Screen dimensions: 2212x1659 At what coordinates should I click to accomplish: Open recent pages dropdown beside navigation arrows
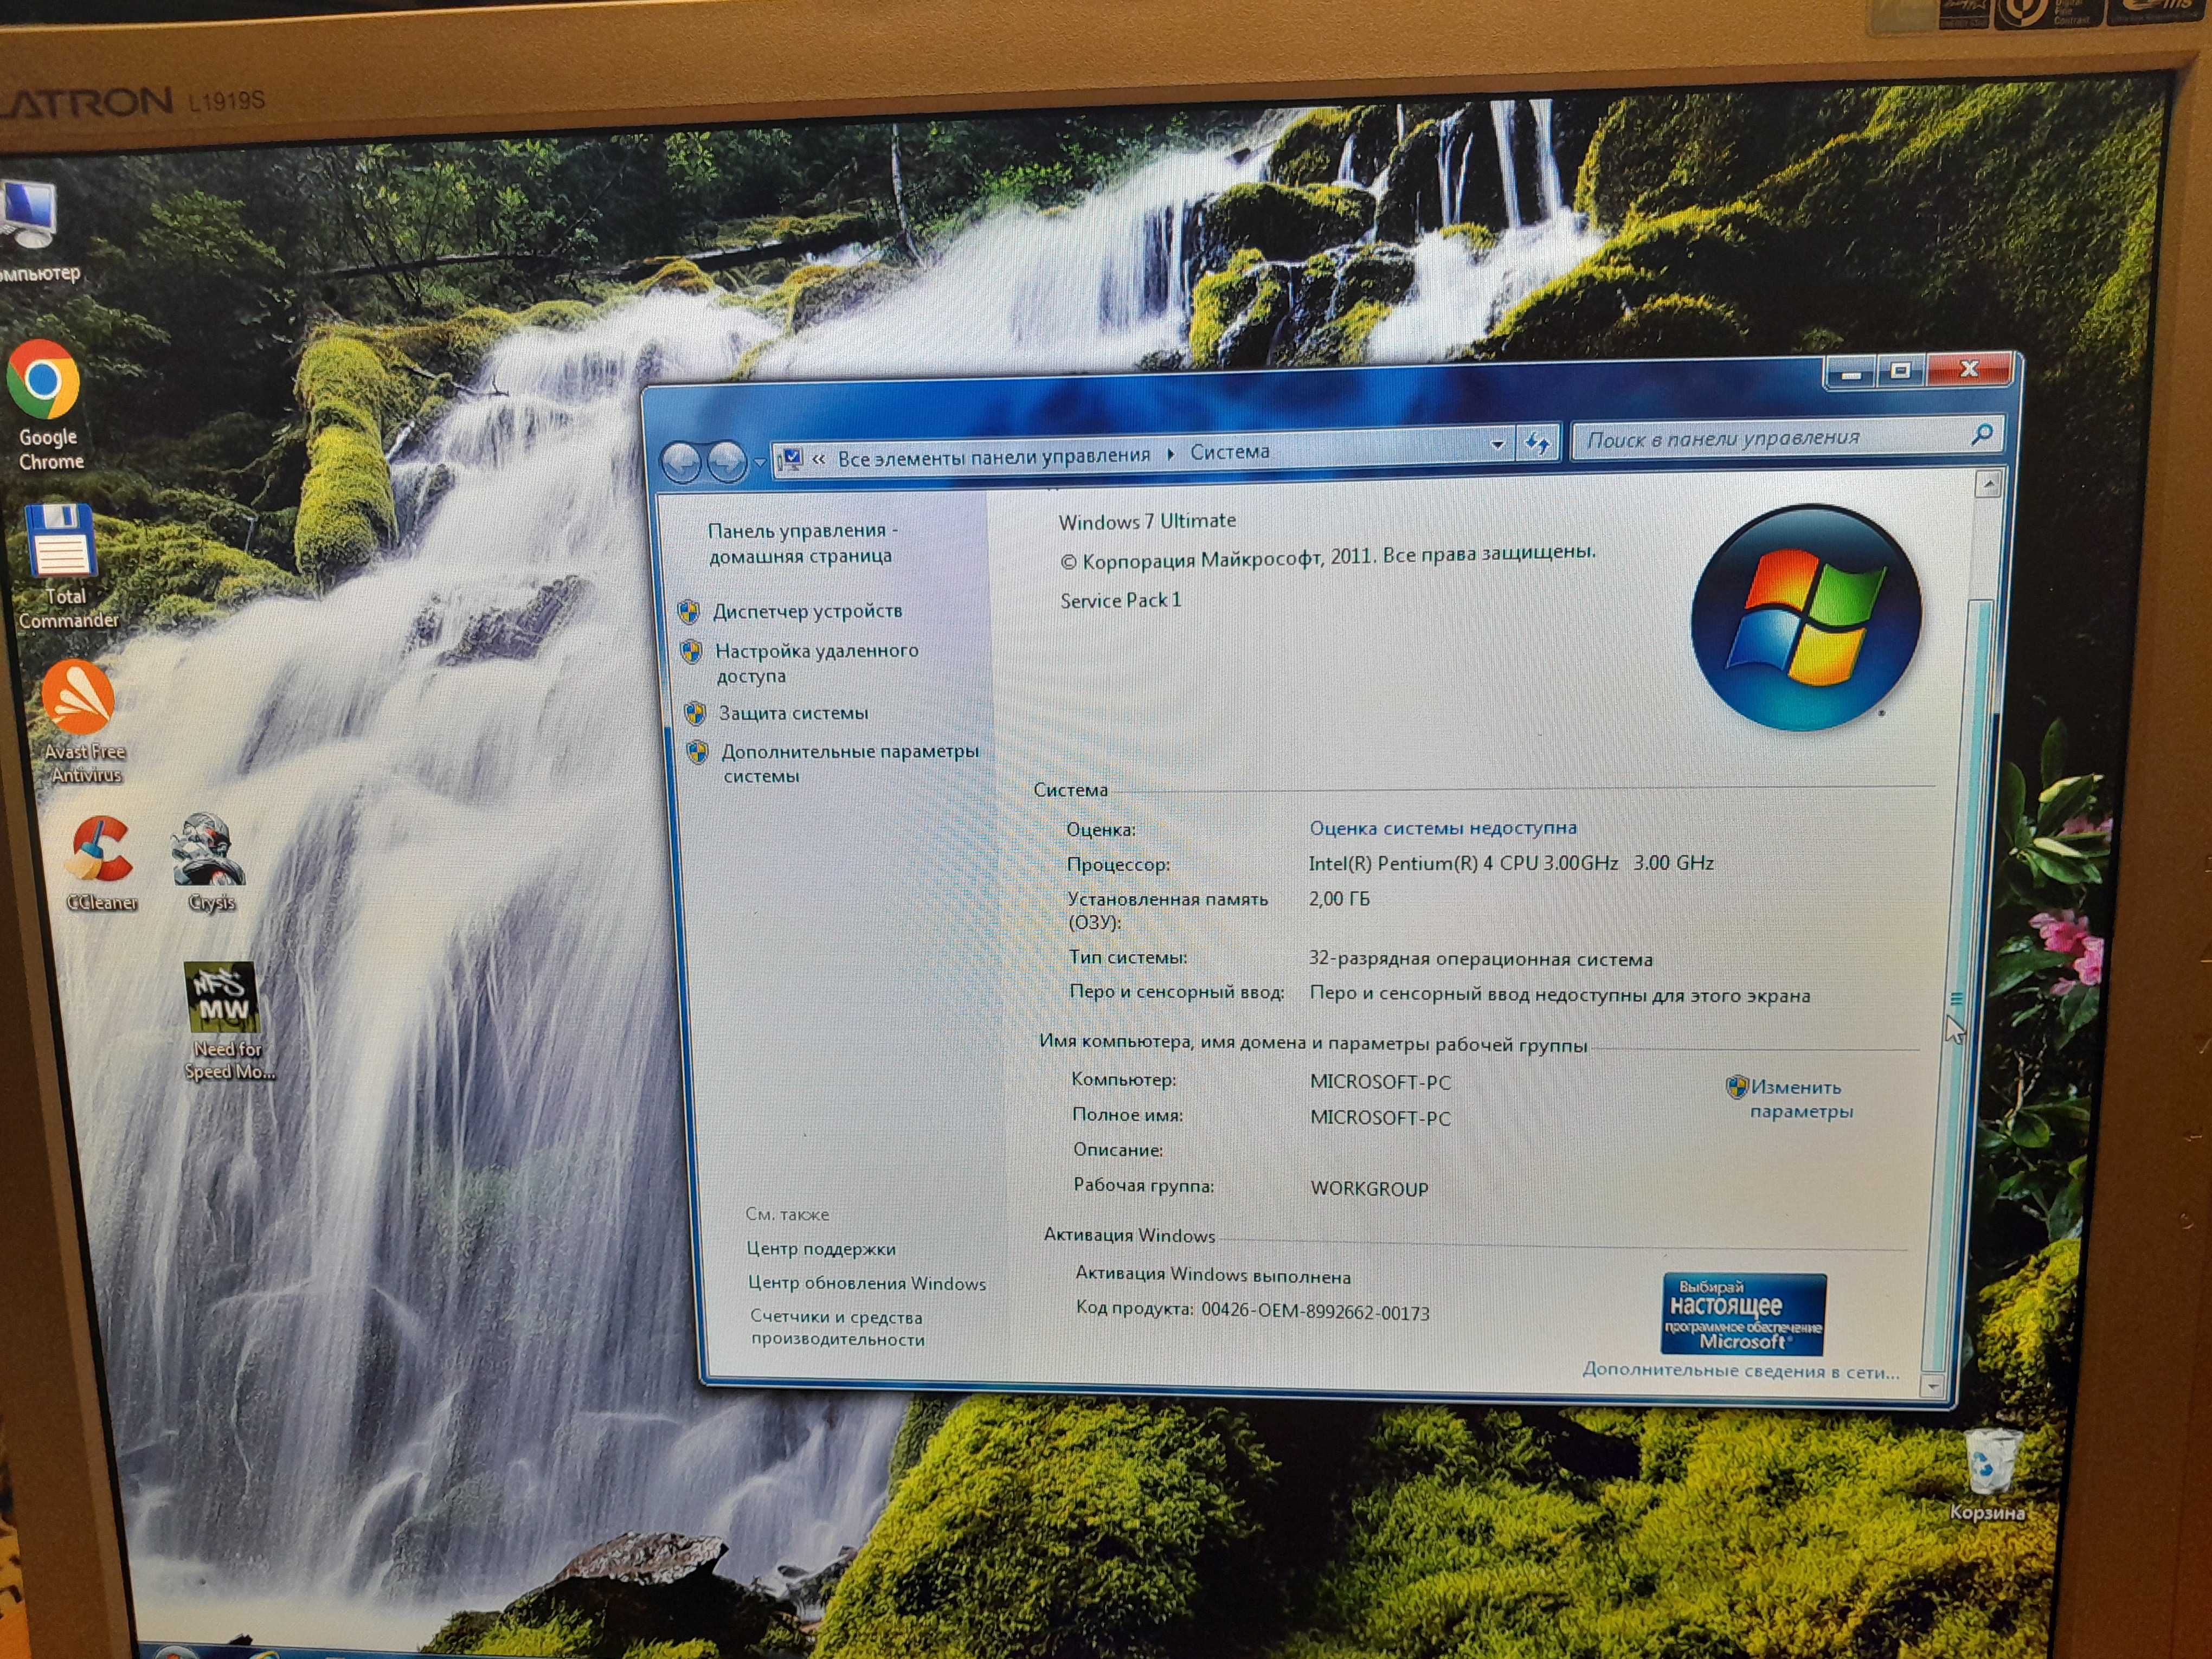coord(760,462)
